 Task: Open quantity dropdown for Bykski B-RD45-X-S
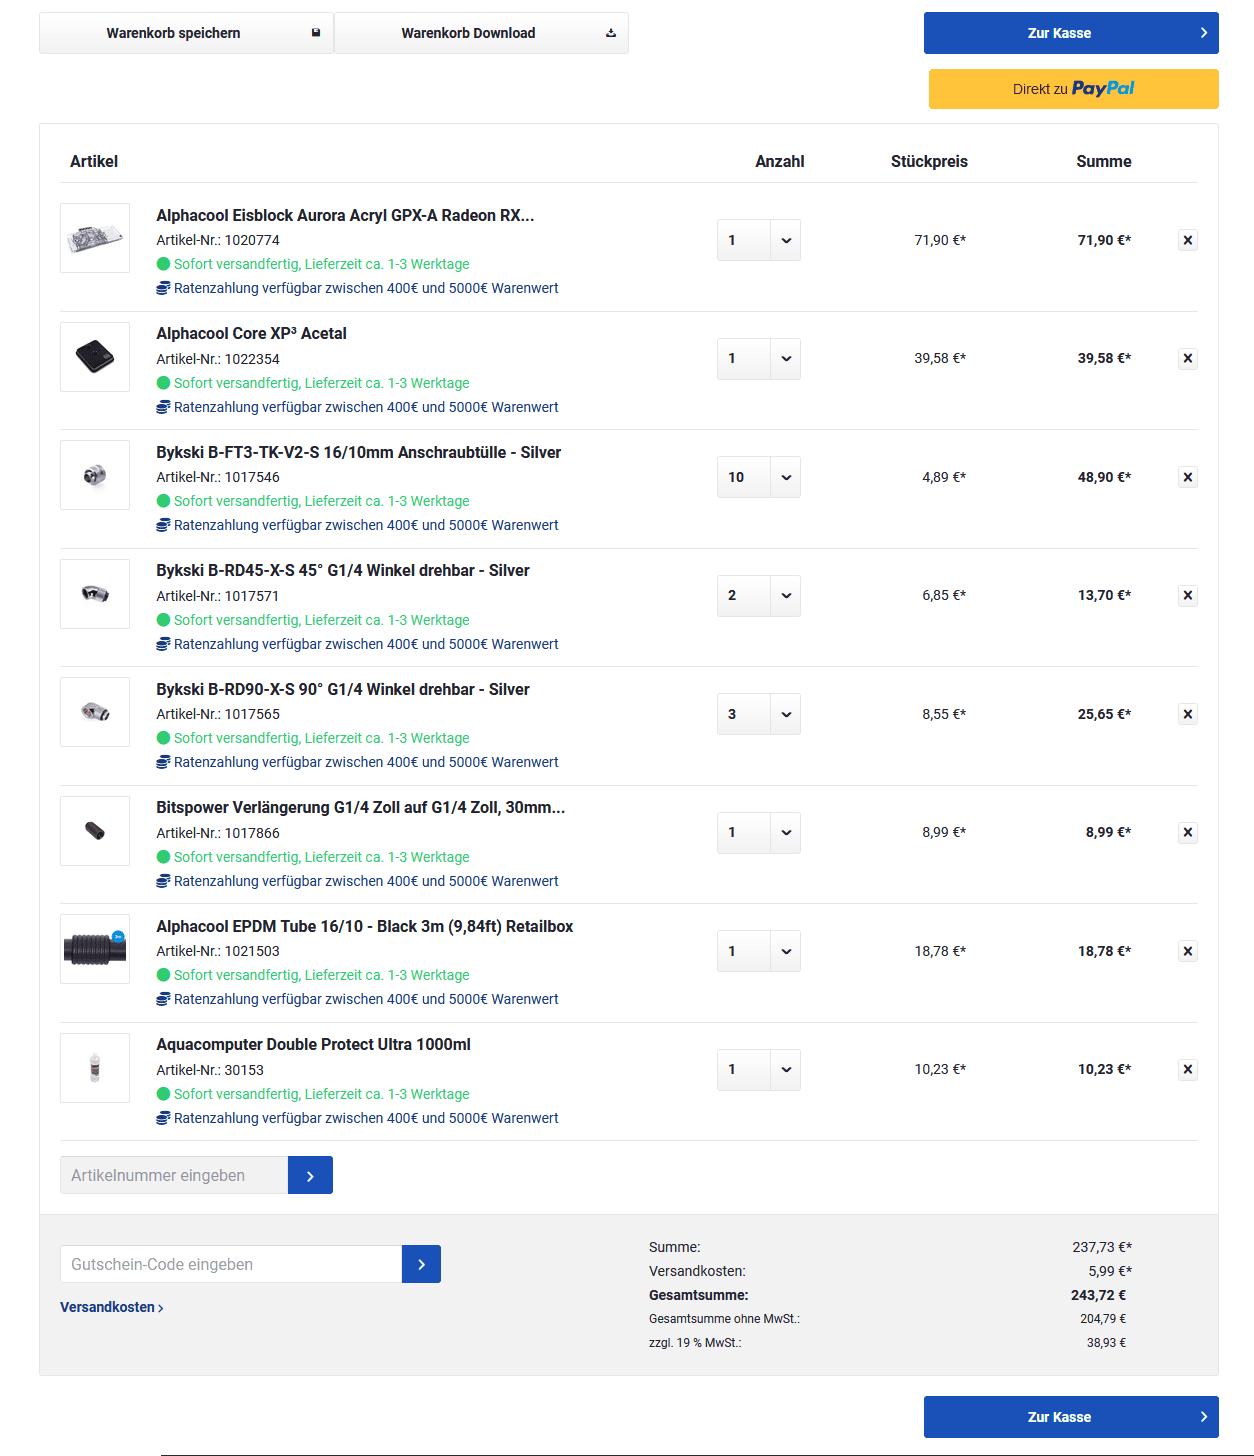pyautogui.click(x=759, y=595)
